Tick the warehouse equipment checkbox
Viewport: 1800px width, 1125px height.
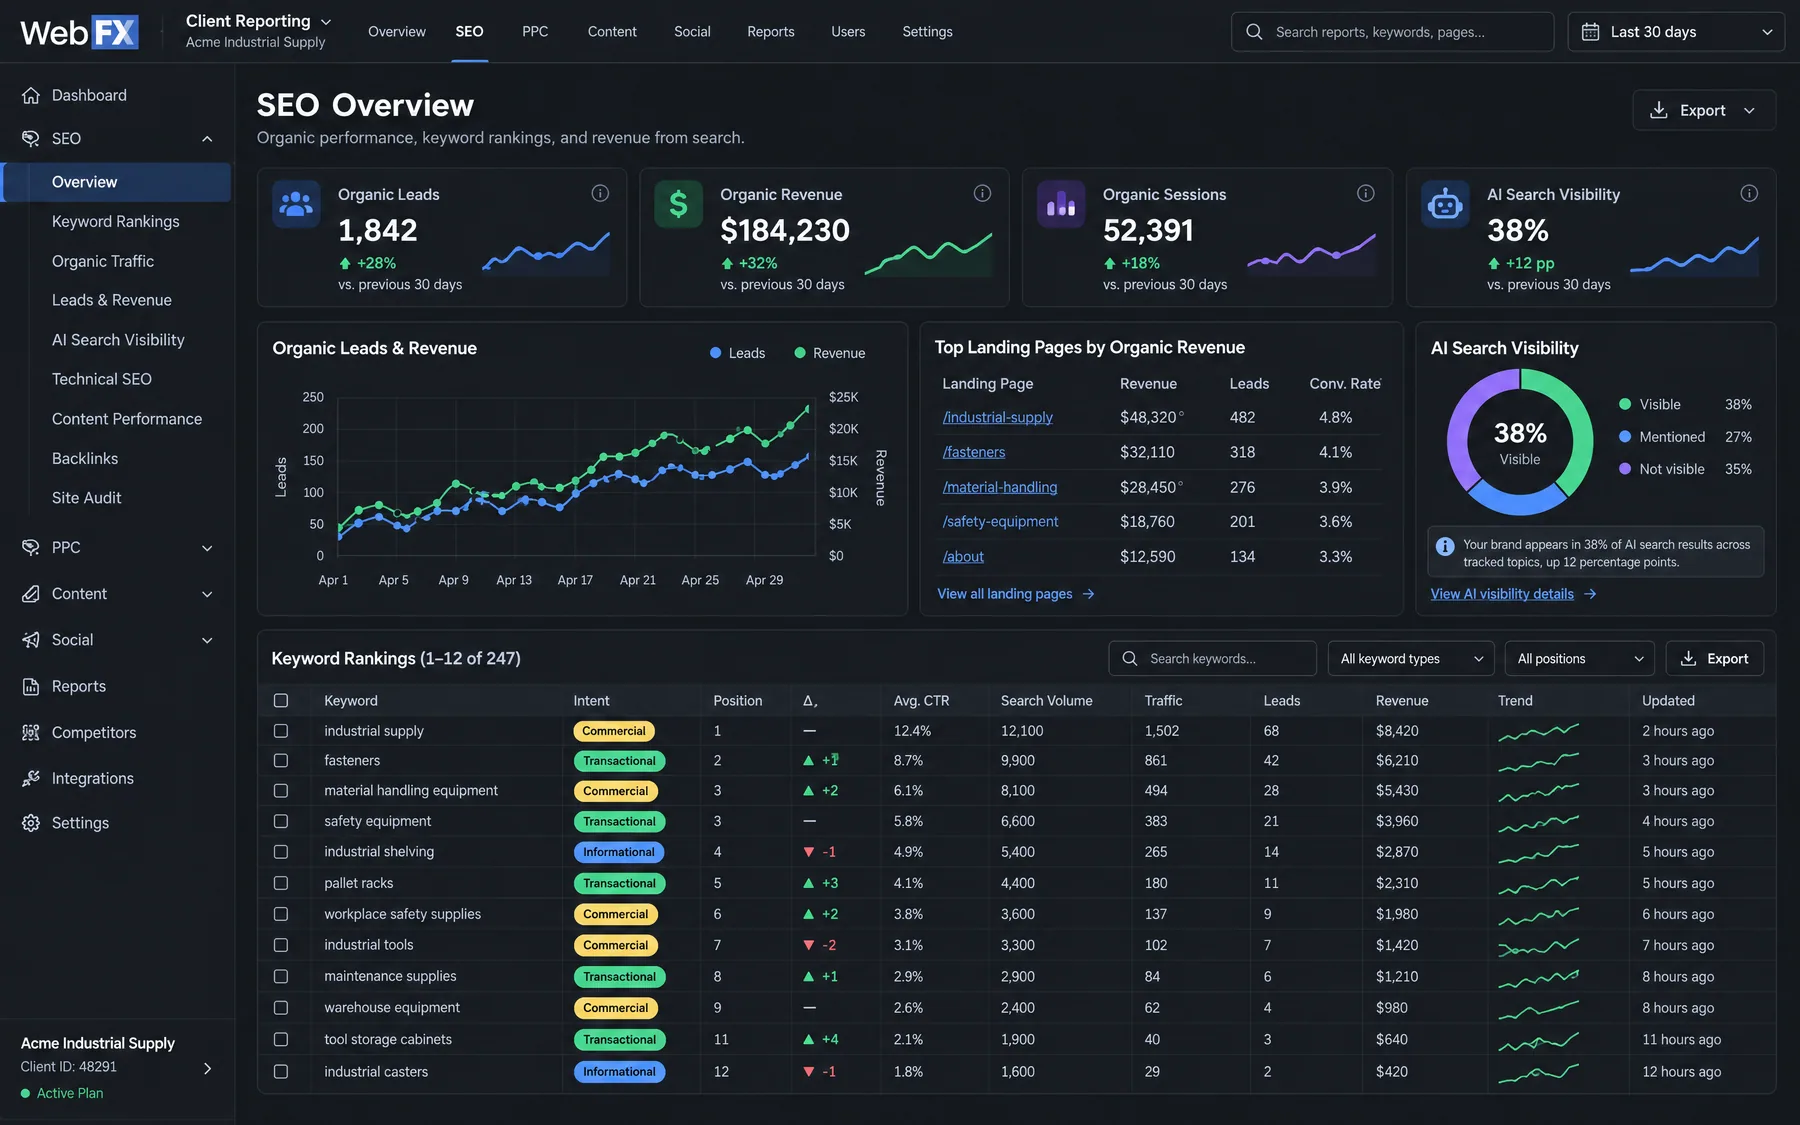coord(281,1008)
